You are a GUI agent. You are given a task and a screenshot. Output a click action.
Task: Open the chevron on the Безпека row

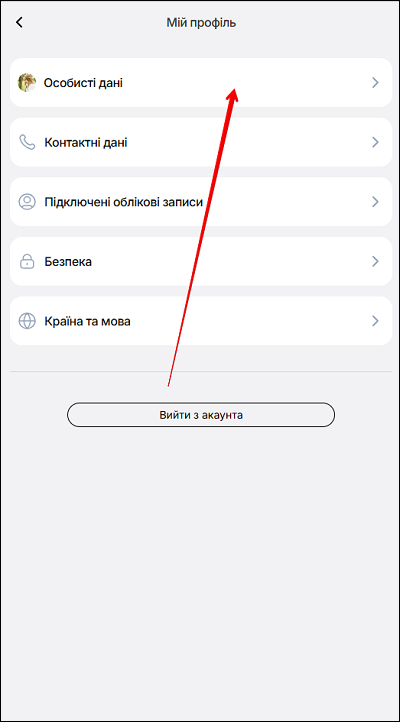click(x=376, y=262)
